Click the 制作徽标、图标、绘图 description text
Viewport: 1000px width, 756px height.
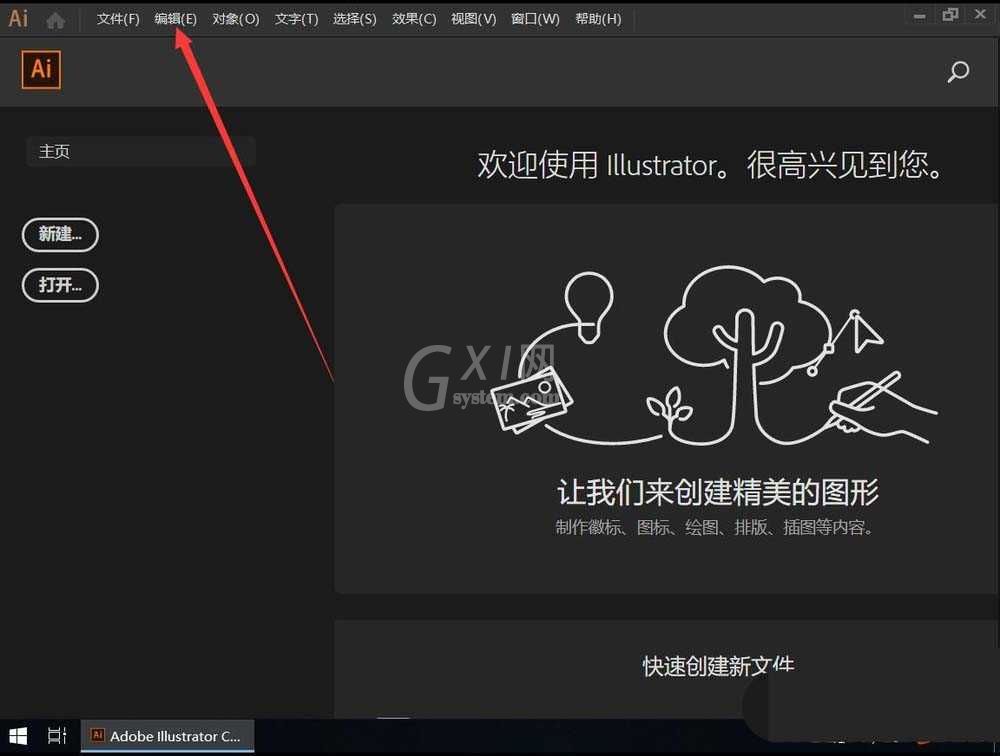click(714, 527)
